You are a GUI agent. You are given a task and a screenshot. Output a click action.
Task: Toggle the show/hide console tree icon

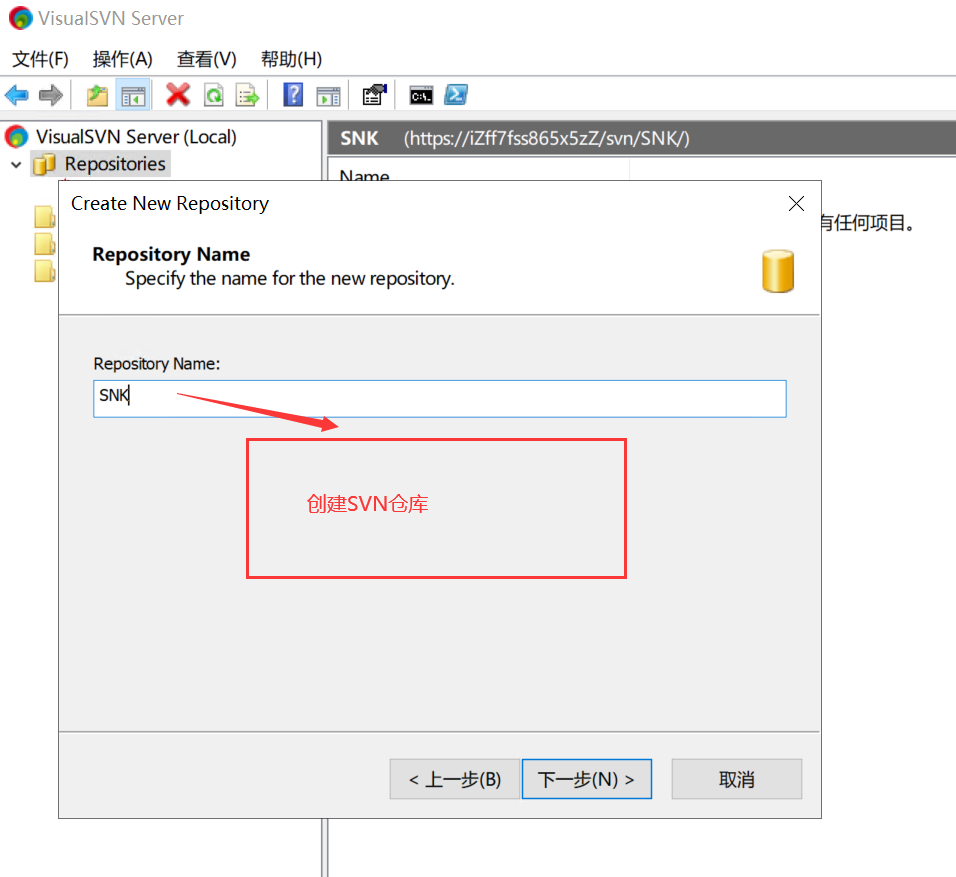[x=133, y=95]
